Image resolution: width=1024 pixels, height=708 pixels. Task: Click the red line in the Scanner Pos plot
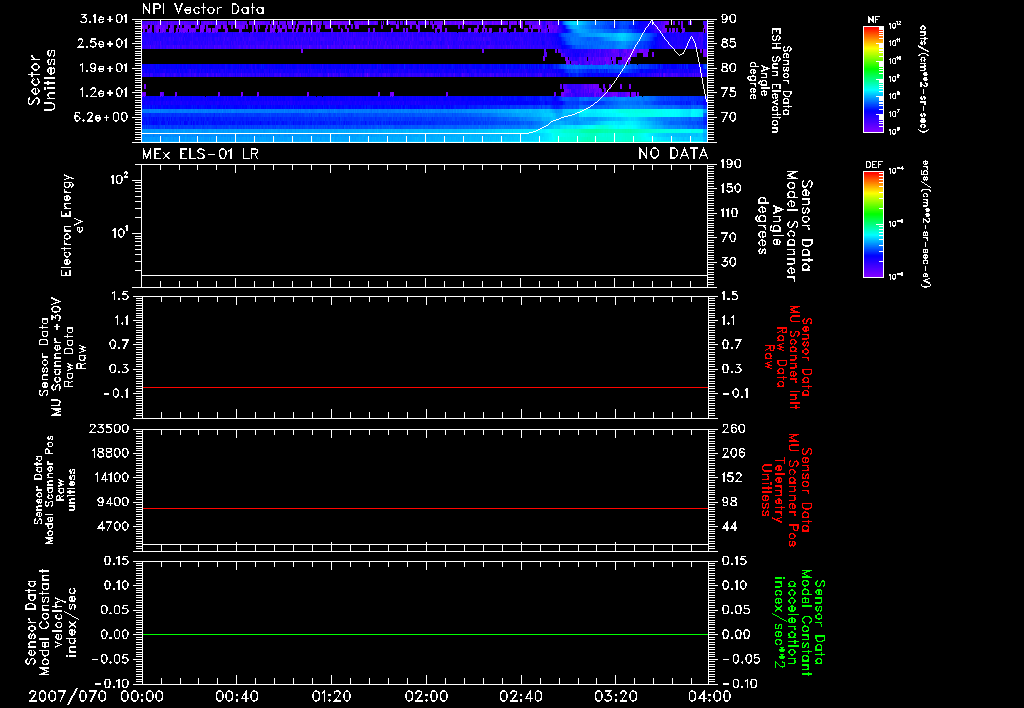[x=425, y=508]
